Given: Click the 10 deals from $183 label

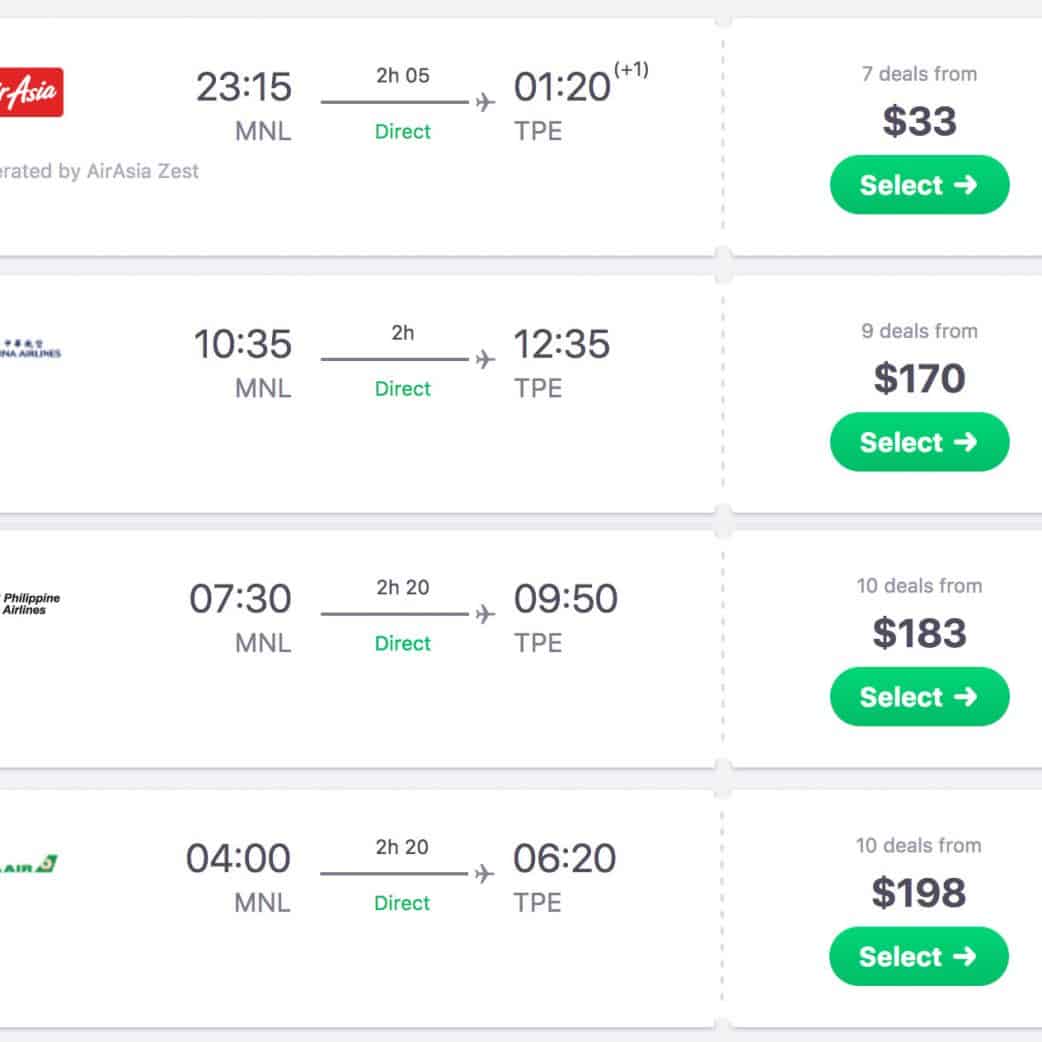Looking at the screenshot, I should (919, 586).
